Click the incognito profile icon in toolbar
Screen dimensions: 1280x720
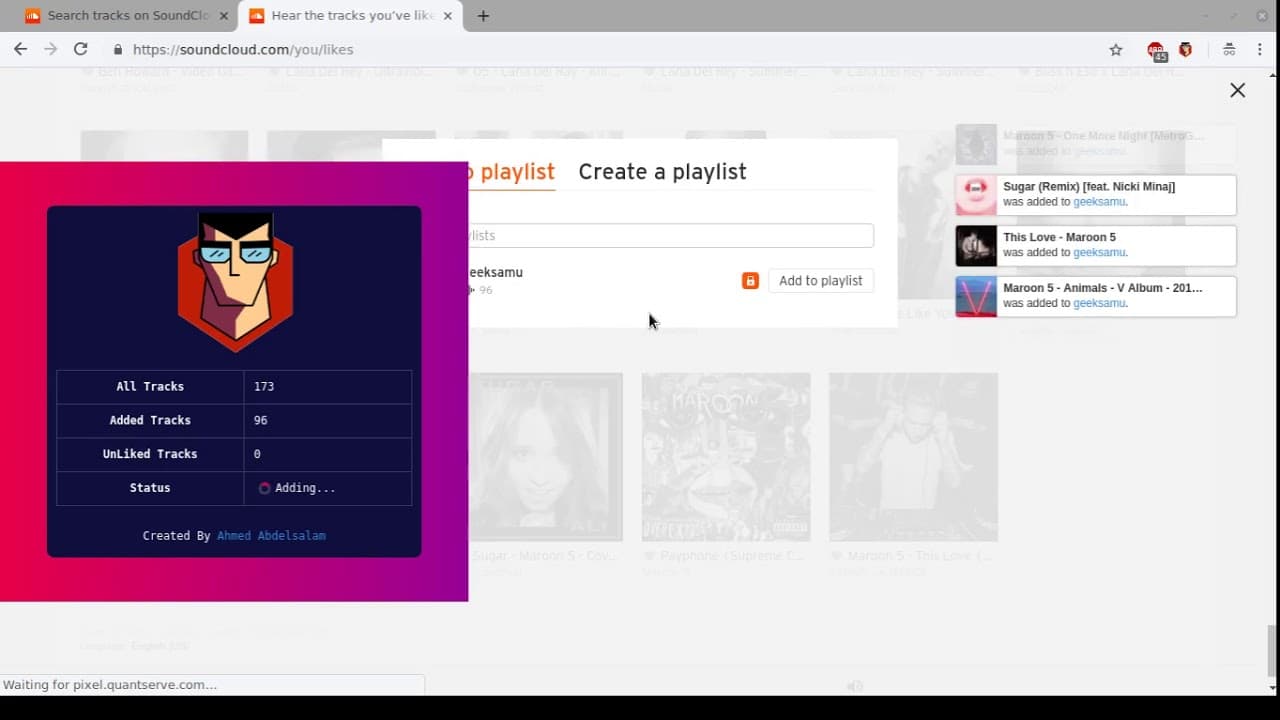point(1229,49)
